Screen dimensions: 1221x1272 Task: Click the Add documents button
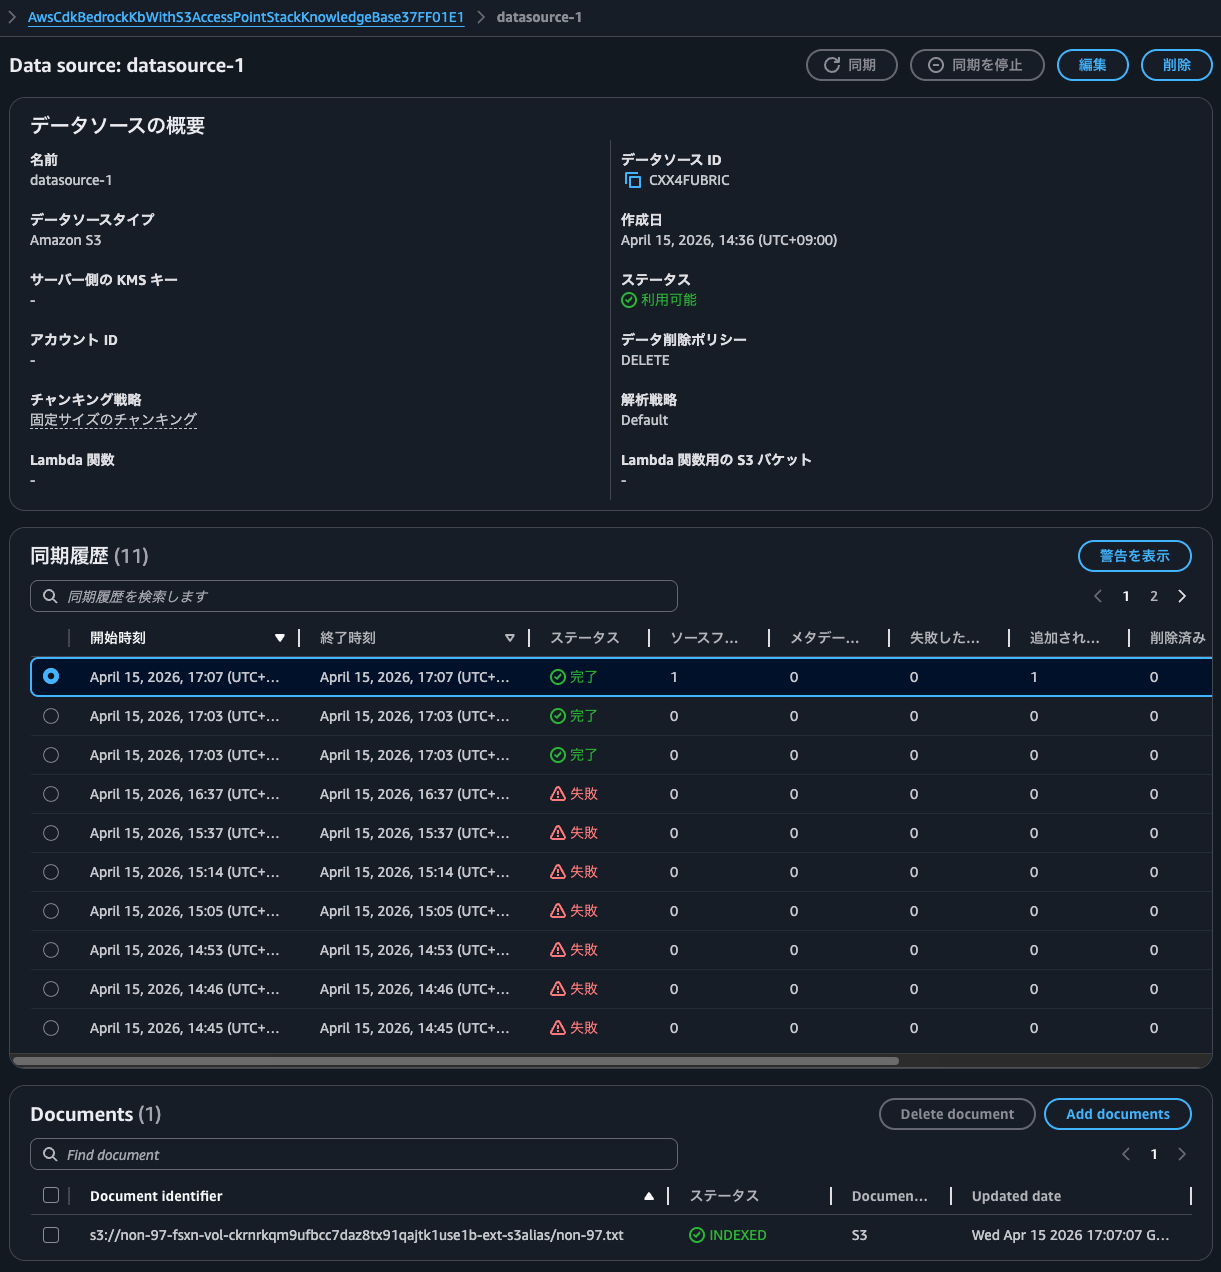click(x=1117, y=1114)
